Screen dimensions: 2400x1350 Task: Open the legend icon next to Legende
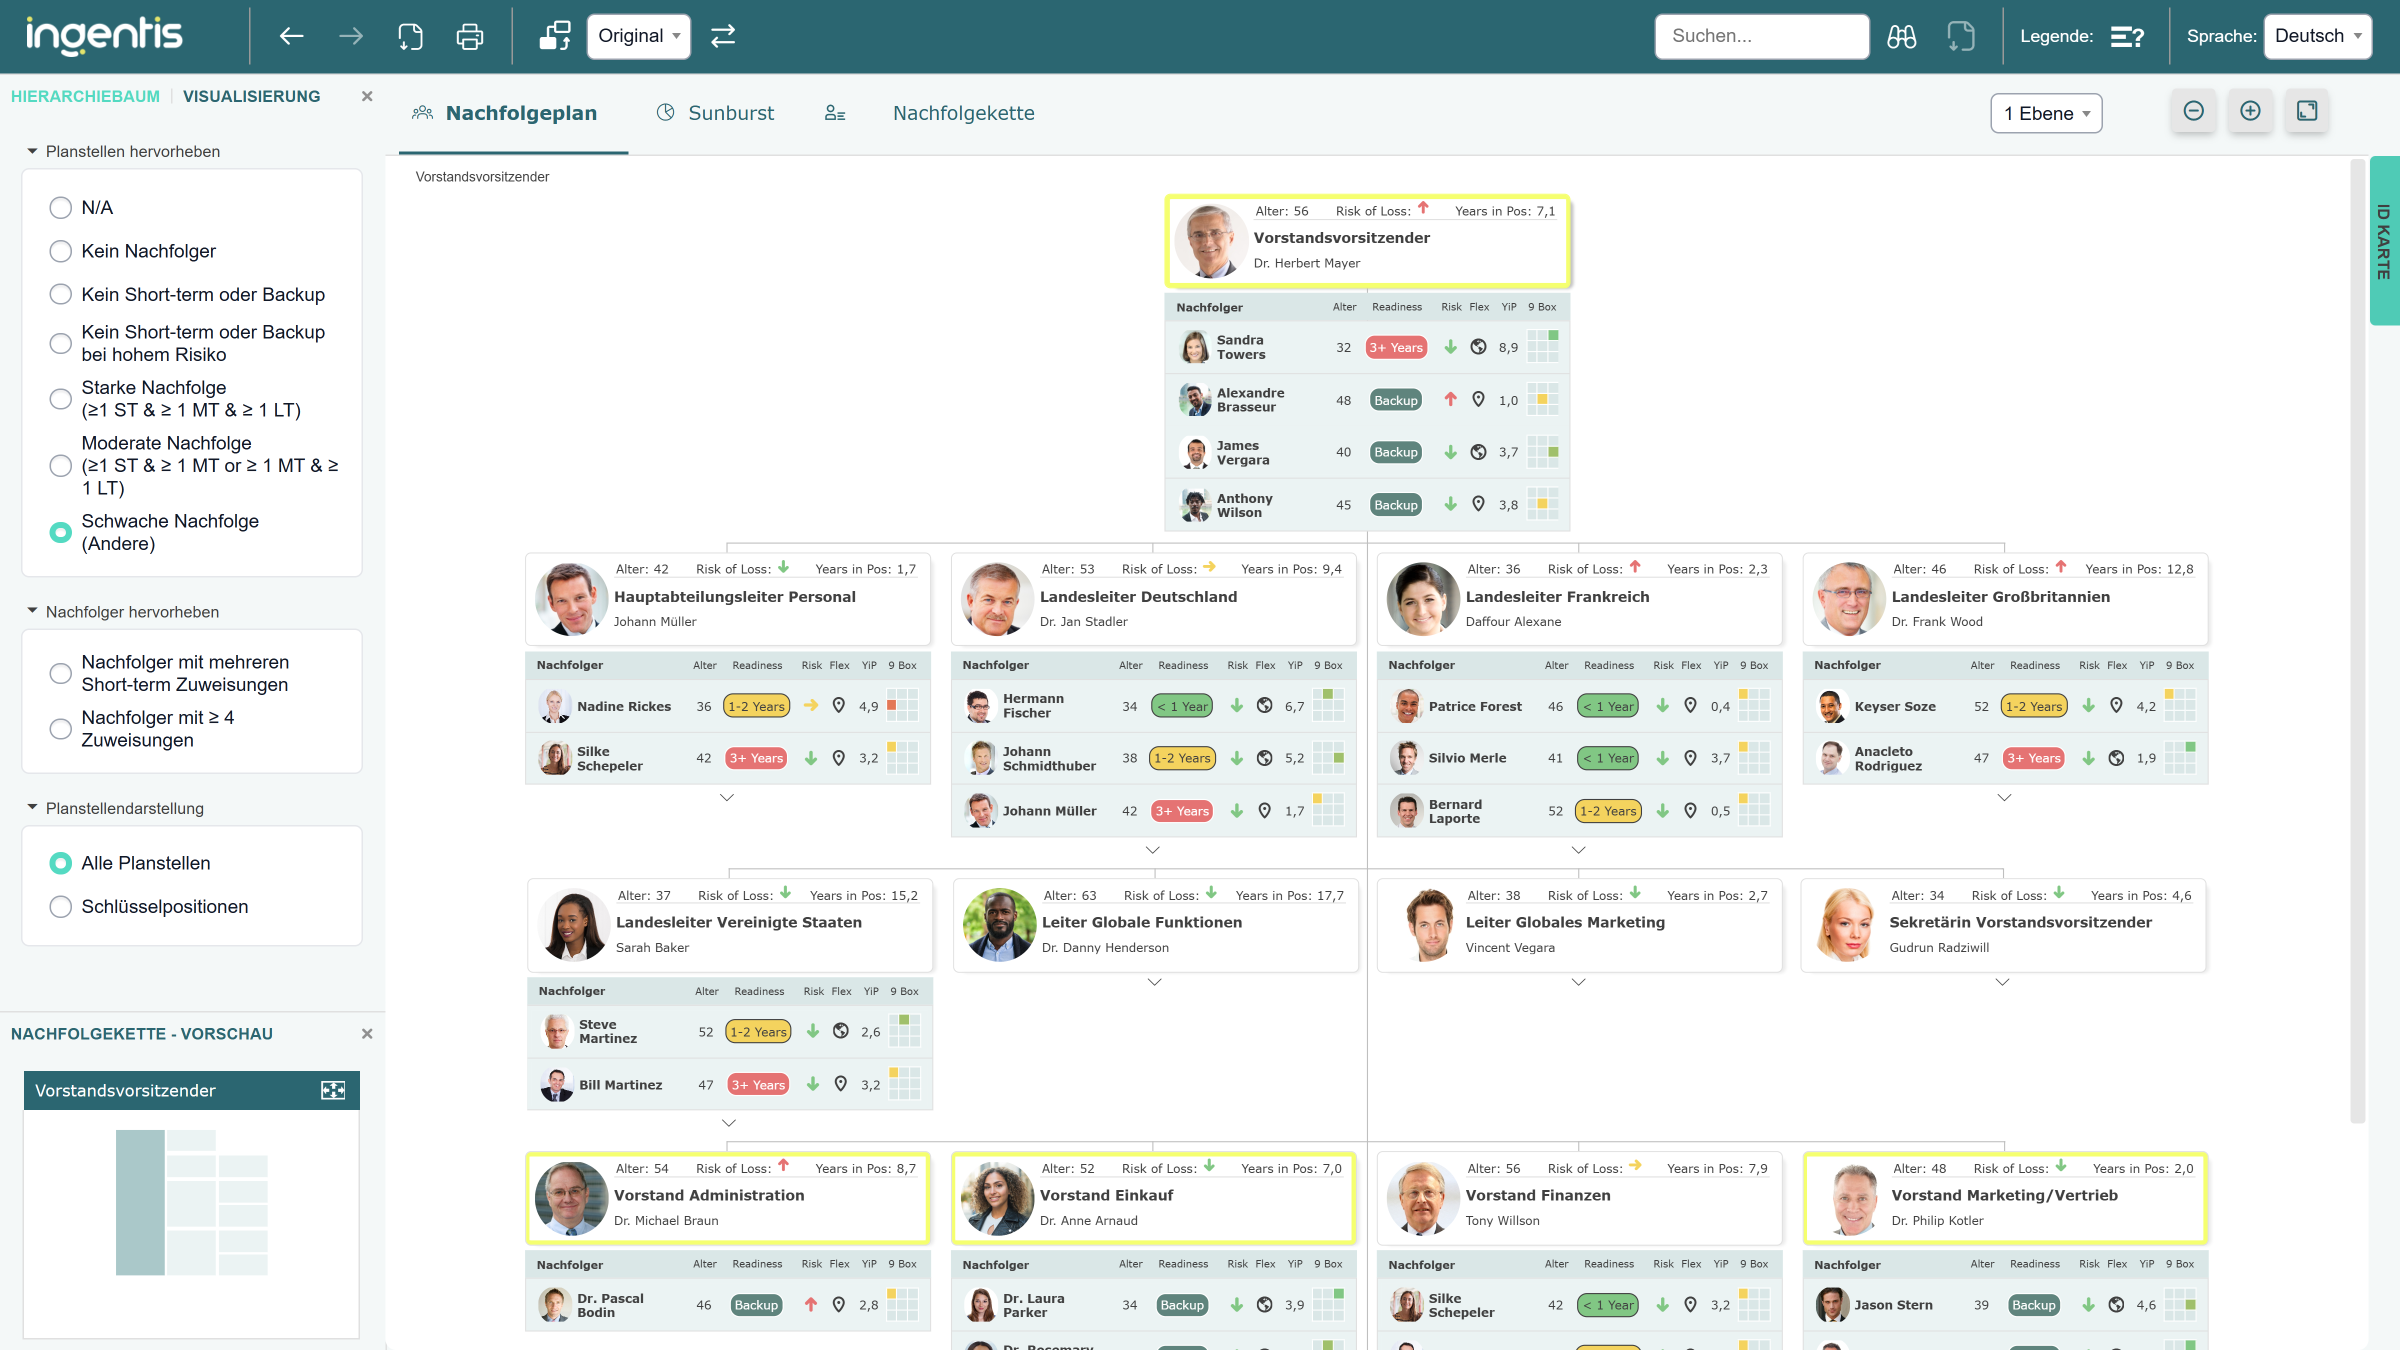coord(2127,37)
